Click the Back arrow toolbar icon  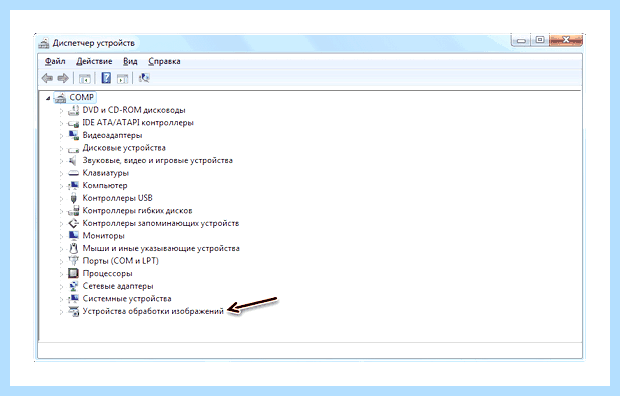tap(47, 78)
